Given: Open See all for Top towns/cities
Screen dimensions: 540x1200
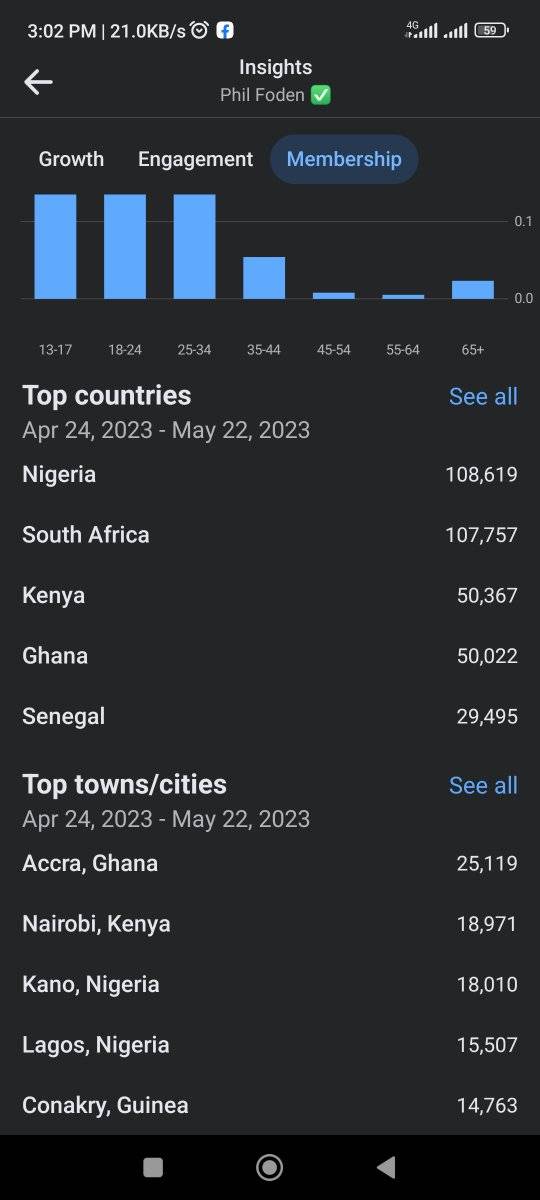Looking at the screenshot, I should pyautogui.click(x=483, y=786).
